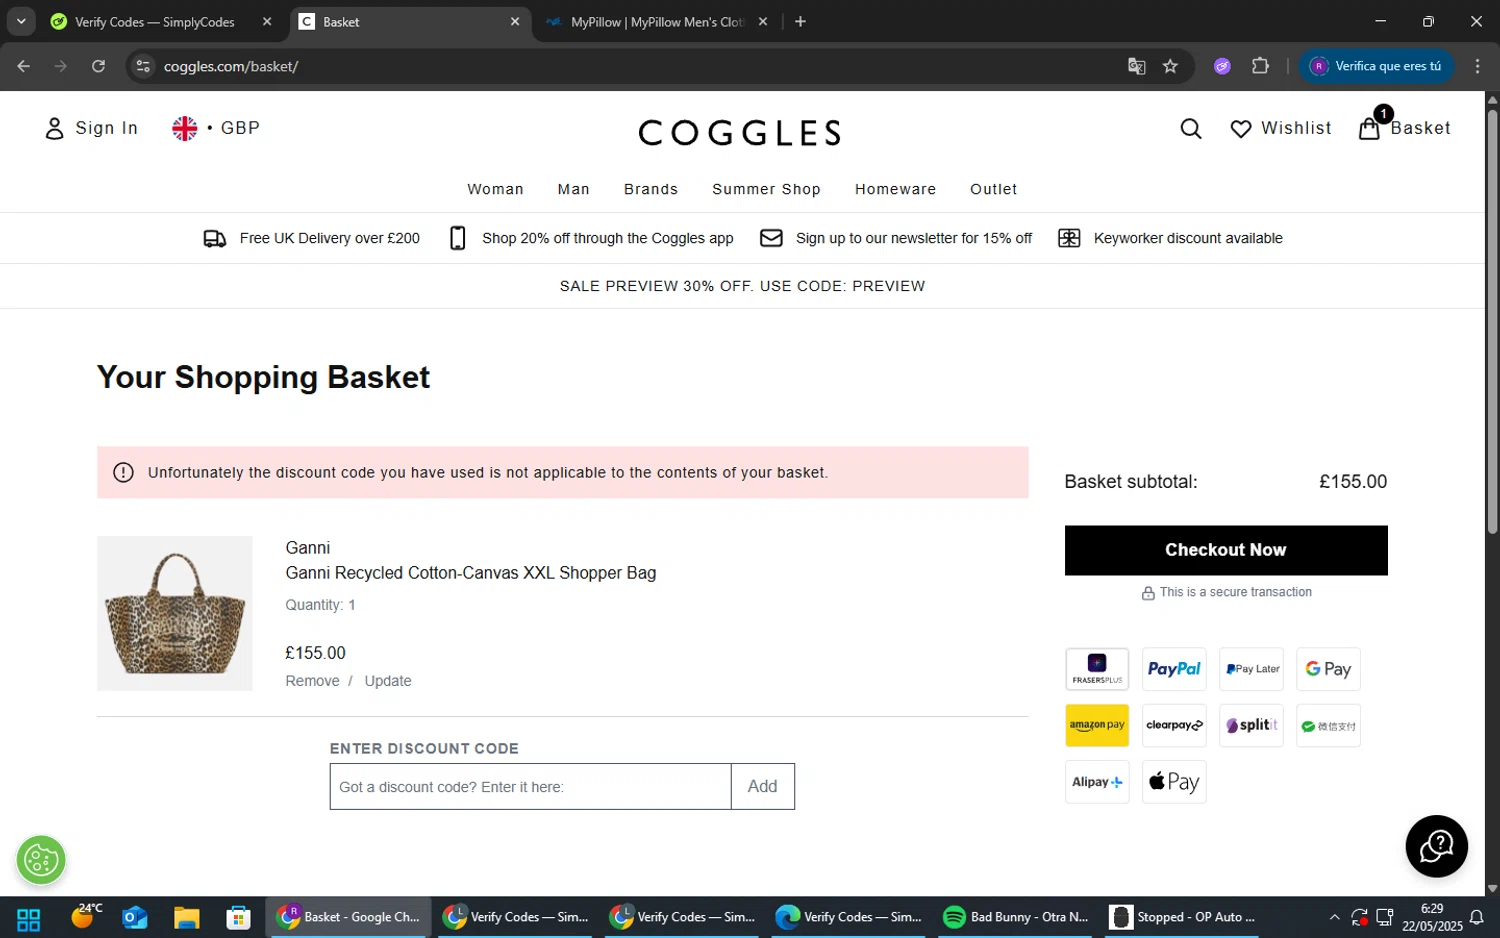Switch to MyPillow Men's Clothing tab
The height and width of the screenshot is (938, 1500).
pos(658,22)
